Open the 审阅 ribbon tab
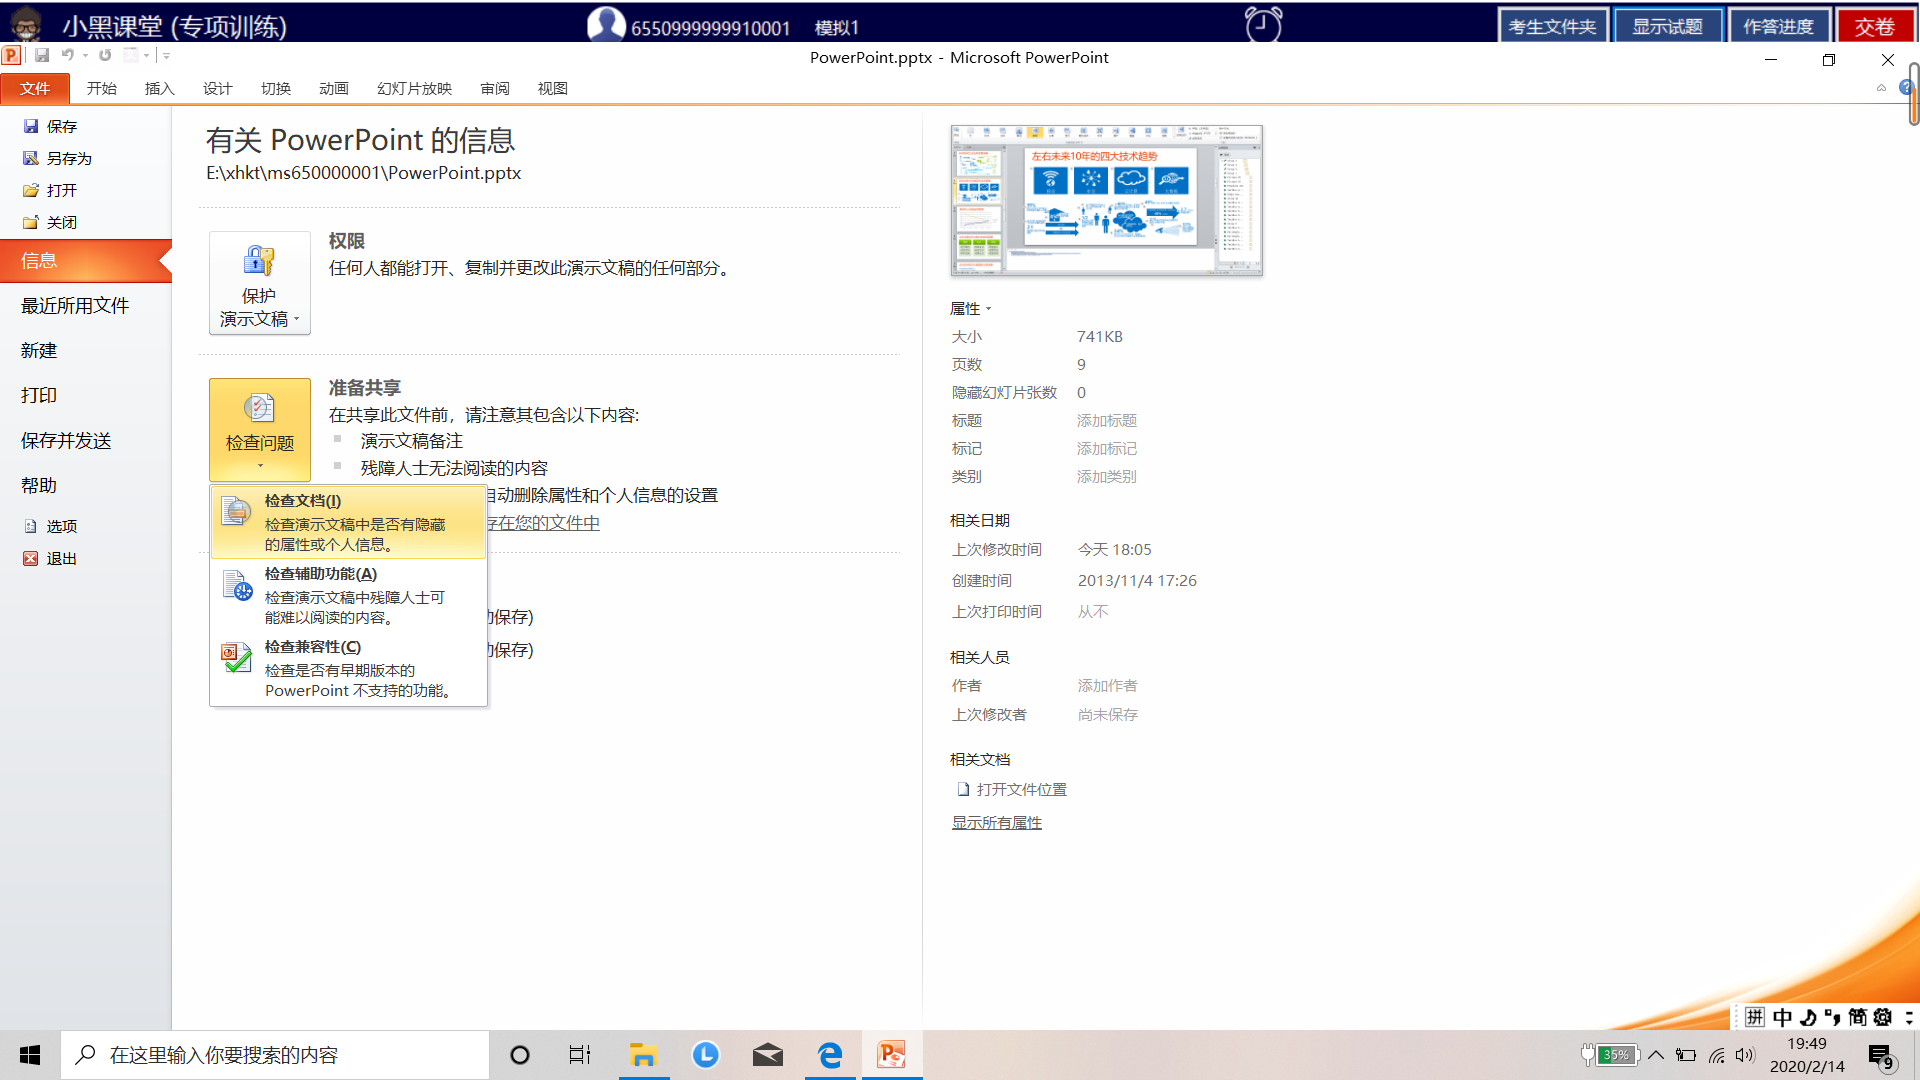 click(495, 88)
